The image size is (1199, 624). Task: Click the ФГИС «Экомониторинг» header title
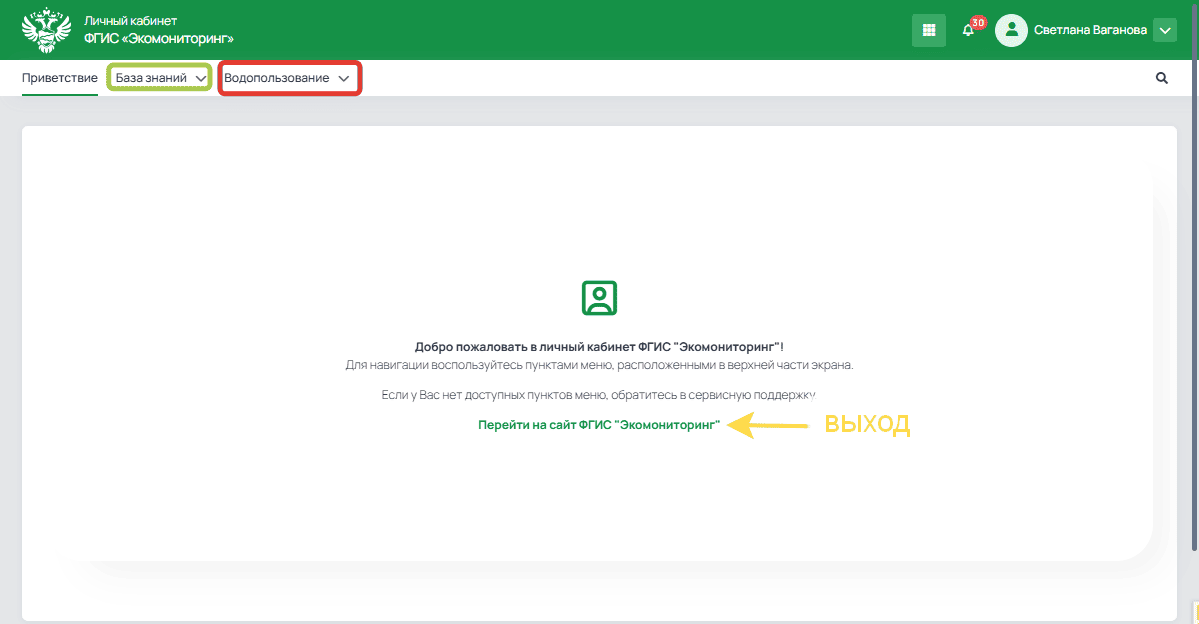click(x=159, y=39)
